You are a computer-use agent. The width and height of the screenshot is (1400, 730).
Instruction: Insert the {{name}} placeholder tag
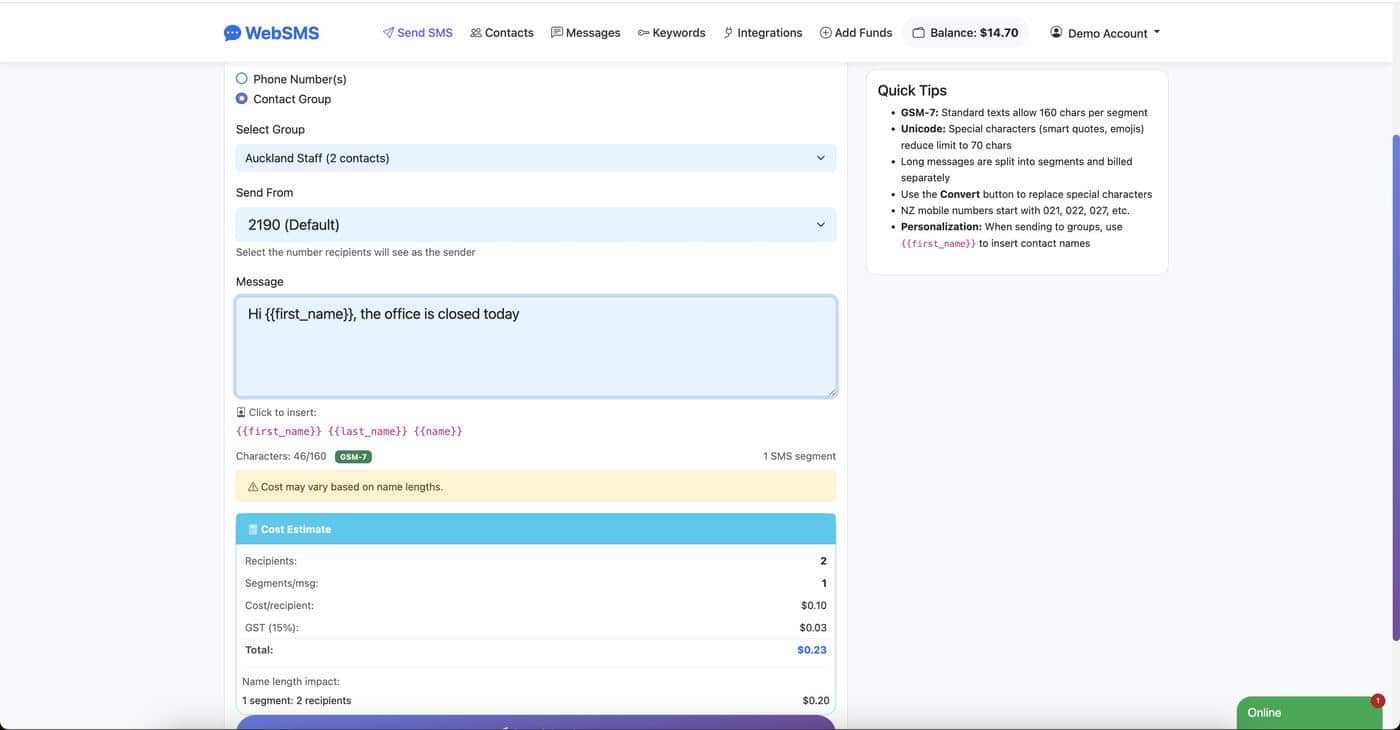coord(438,432)
